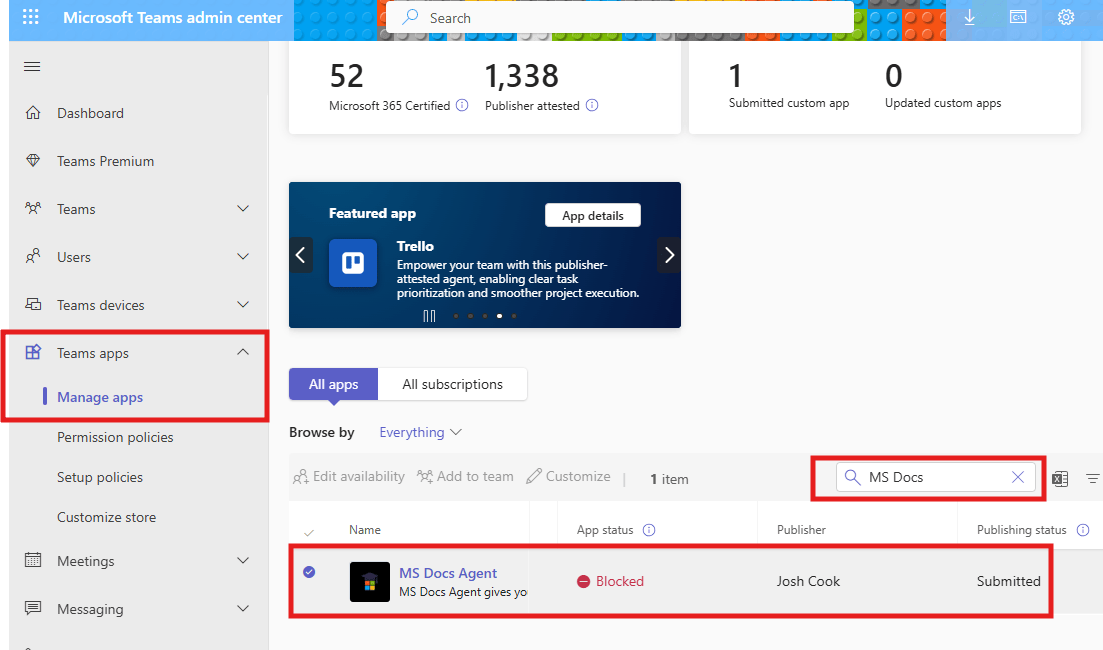Screen dimensions: 1103x650
Task: Collapse the Teams apps section
Action: (x=243, y=352)
